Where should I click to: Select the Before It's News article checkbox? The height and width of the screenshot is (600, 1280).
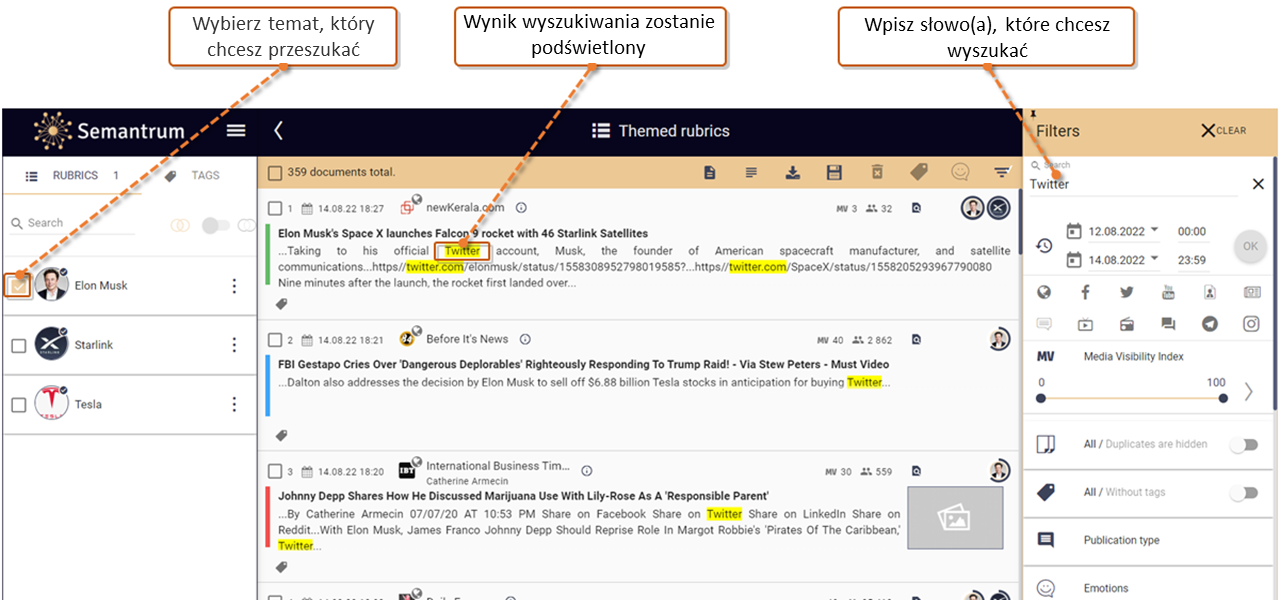coord(275,340)
